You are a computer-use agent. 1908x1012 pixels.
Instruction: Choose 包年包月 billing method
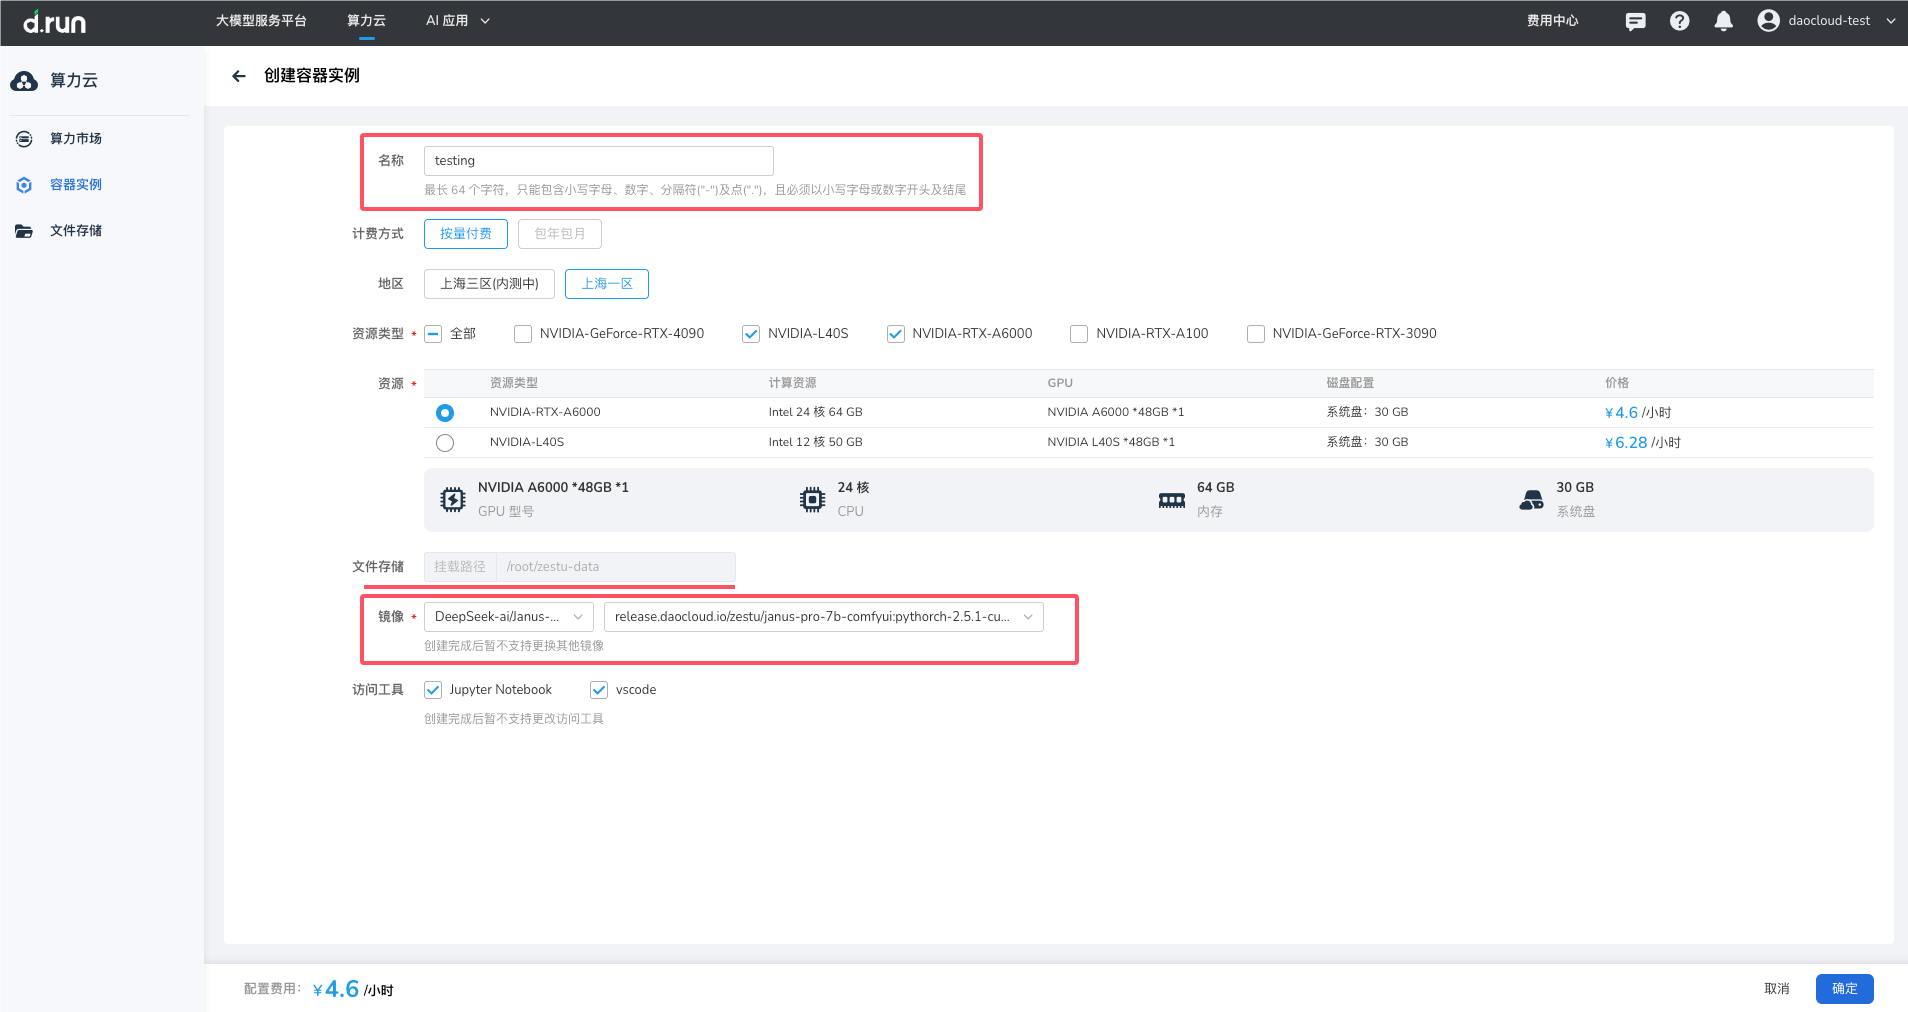(560, 234)
